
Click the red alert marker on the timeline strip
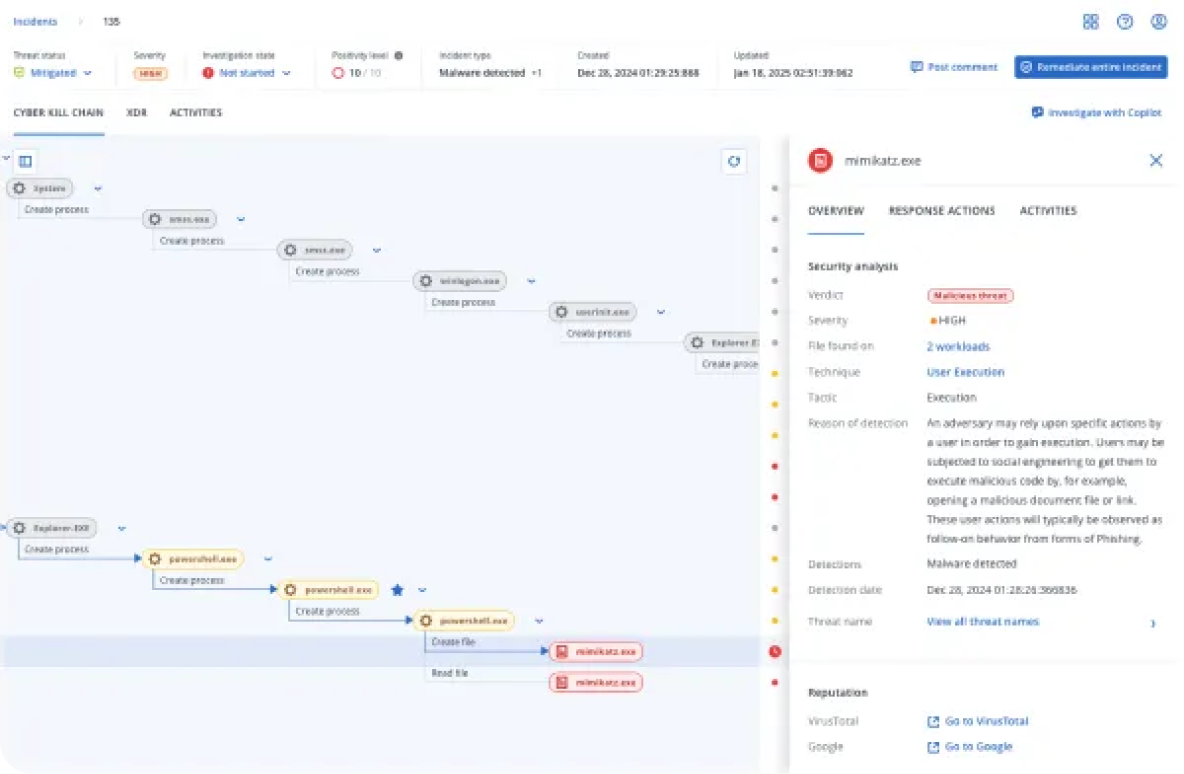tap(775, 651)
